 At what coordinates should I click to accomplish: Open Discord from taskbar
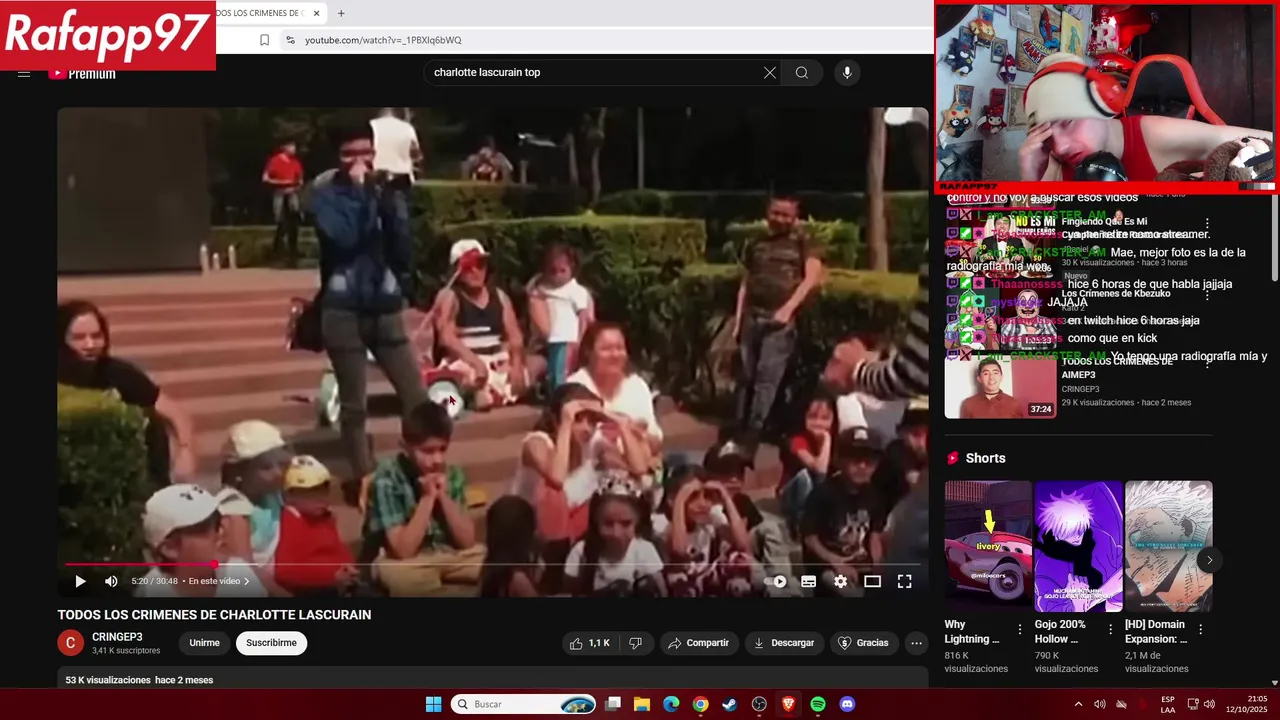pos(847,704)
